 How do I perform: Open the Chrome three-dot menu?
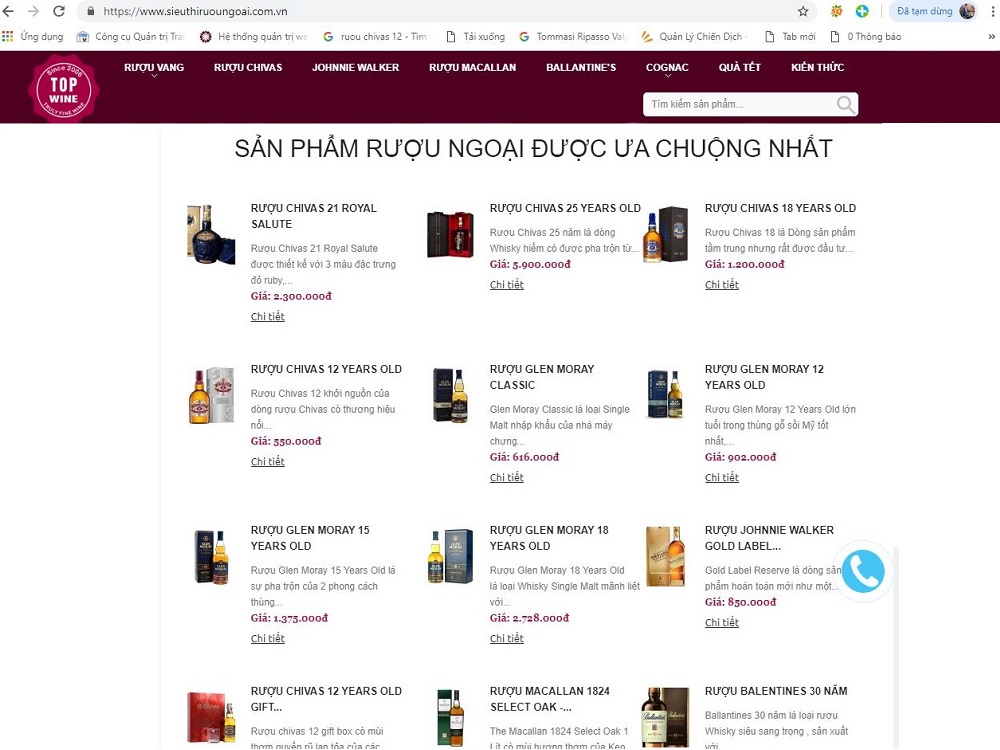click(x=992, y=11)
